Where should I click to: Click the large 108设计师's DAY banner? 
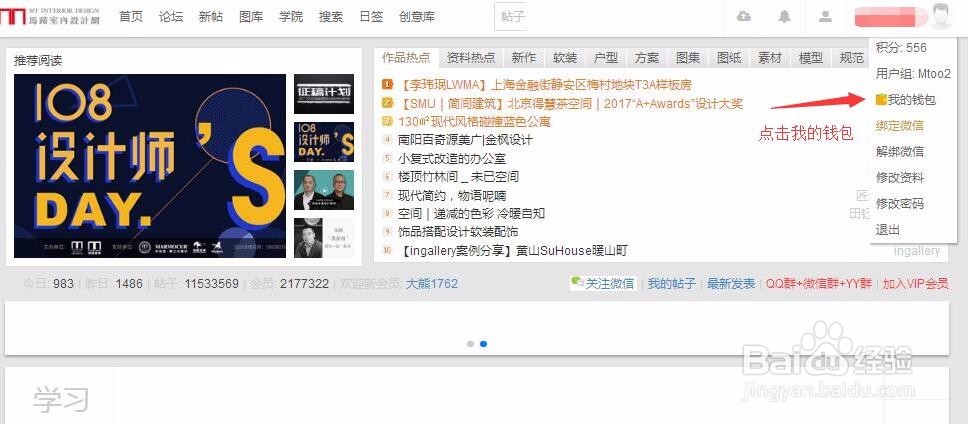click(x=149, y=166)
